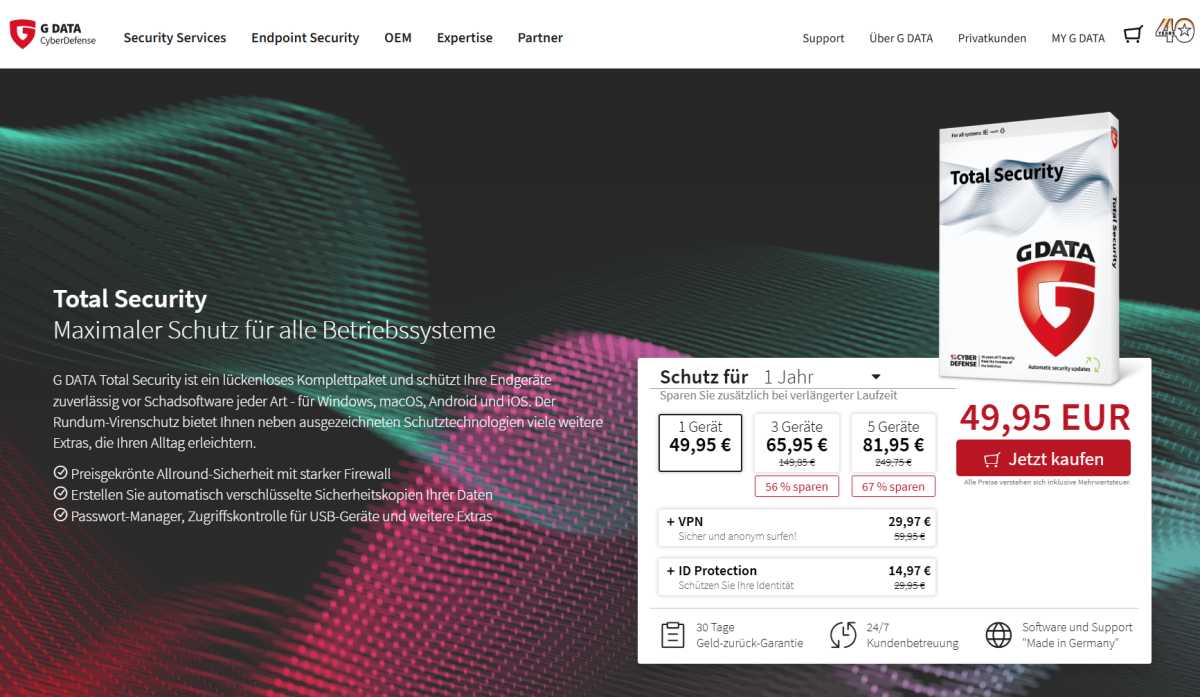Open the Endpoint Security menu
Screen dimensions: 1200x697
305,38
